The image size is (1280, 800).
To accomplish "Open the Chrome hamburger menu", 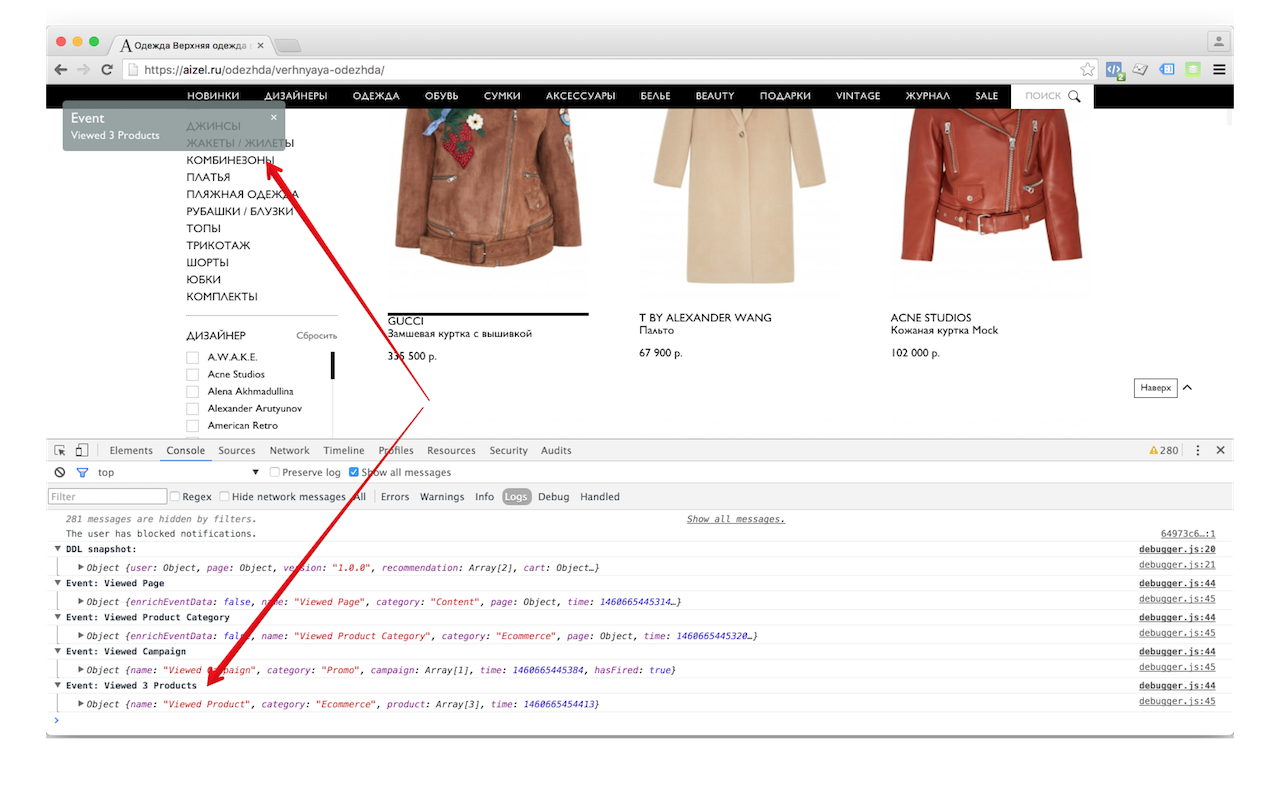I will (1219, 70).
